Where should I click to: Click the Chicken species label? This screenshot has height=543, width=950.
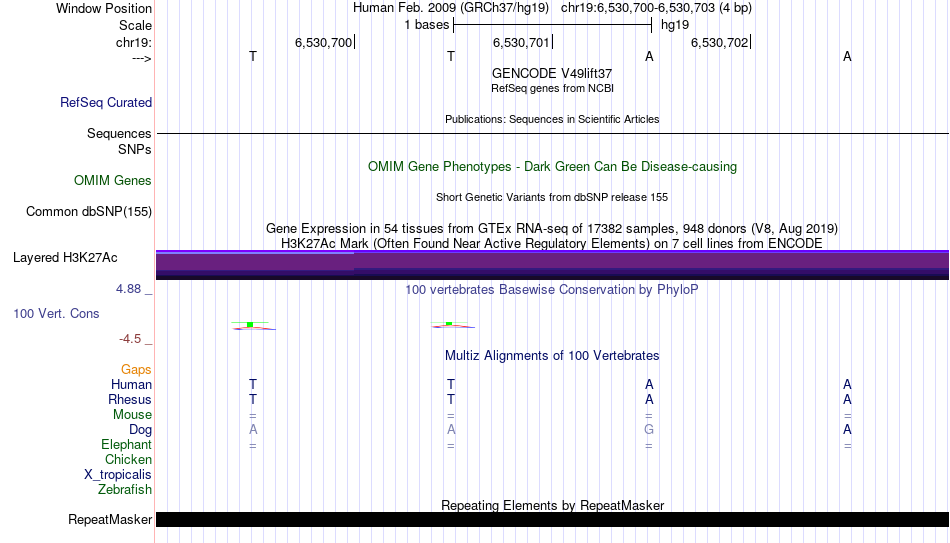pos(128,459)
